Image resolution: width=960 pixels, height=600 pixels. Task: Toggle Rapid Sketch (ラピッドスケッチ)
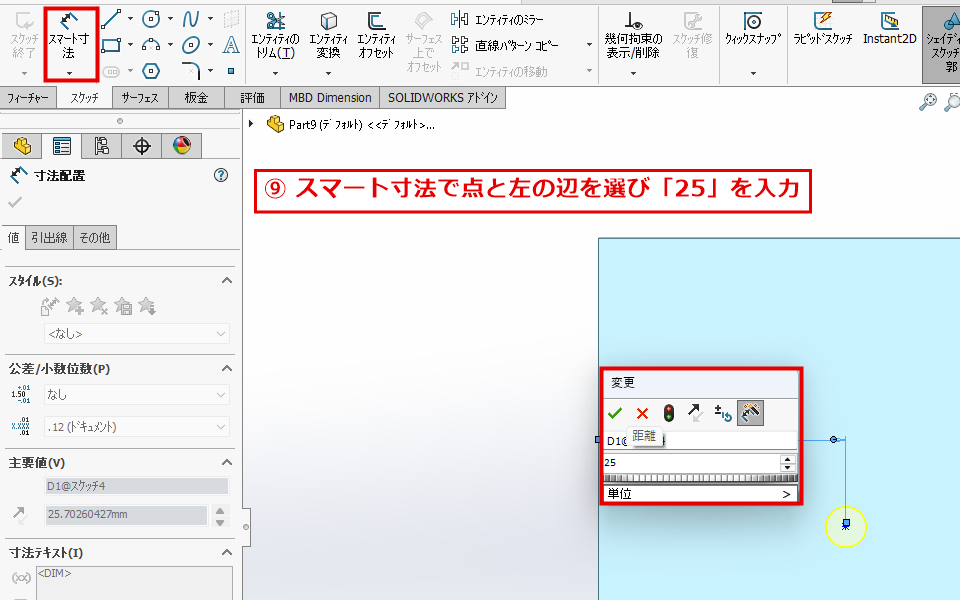coord(823,28)
